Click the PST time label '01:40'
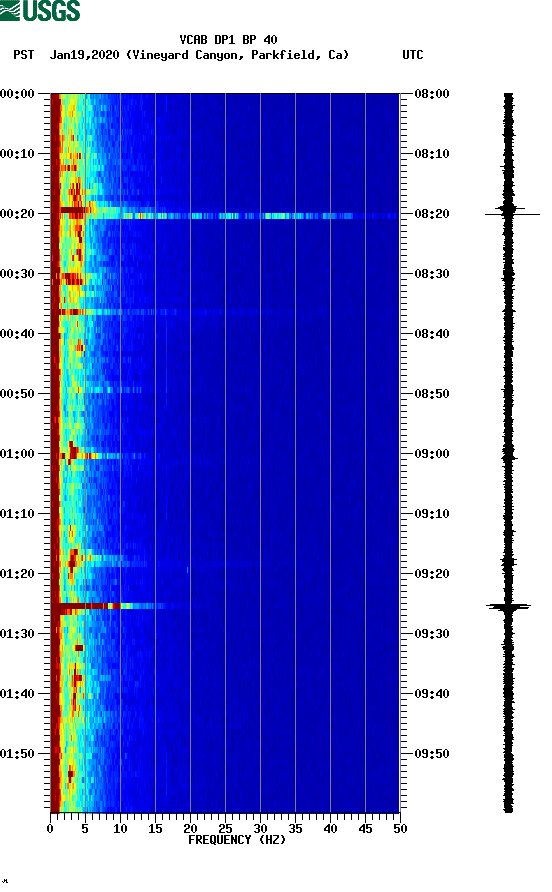 [x=17, y=694]
